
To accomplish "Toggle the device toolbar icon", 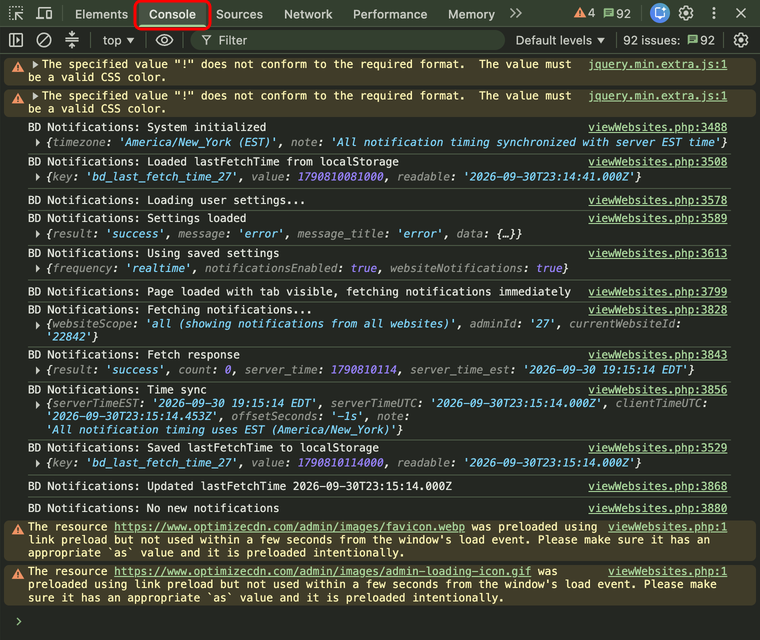I will pyautogui.click(x=44, y=14).
